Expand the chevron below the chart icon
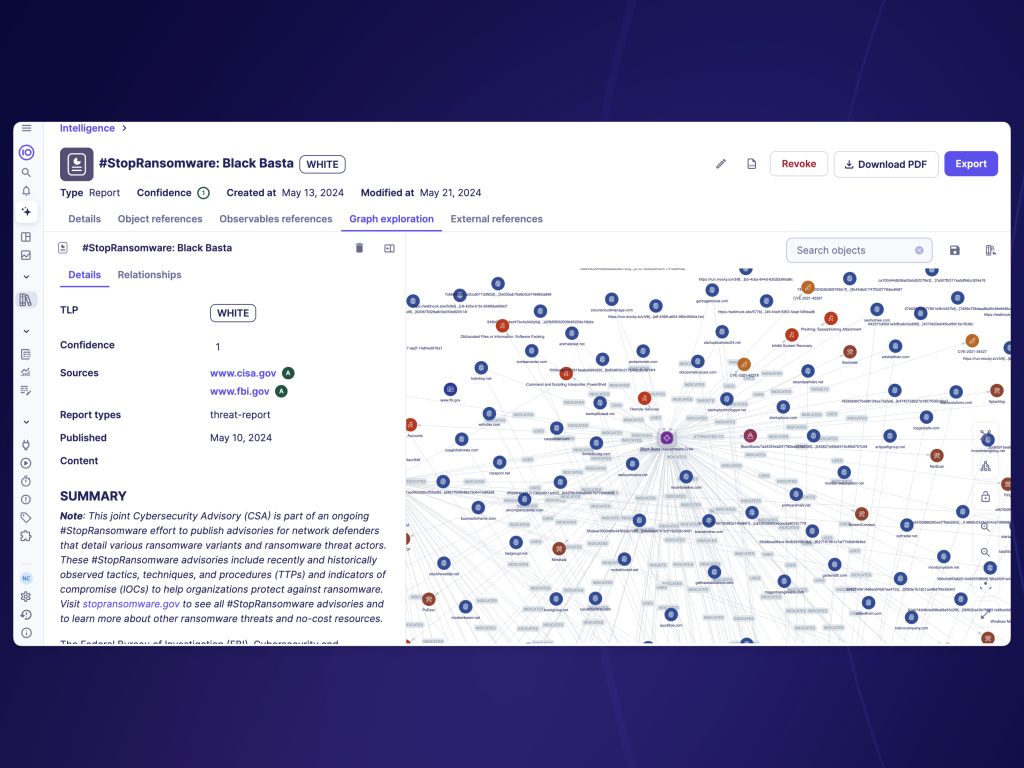The image size is (1024, 768). click(x=26, y=277)
